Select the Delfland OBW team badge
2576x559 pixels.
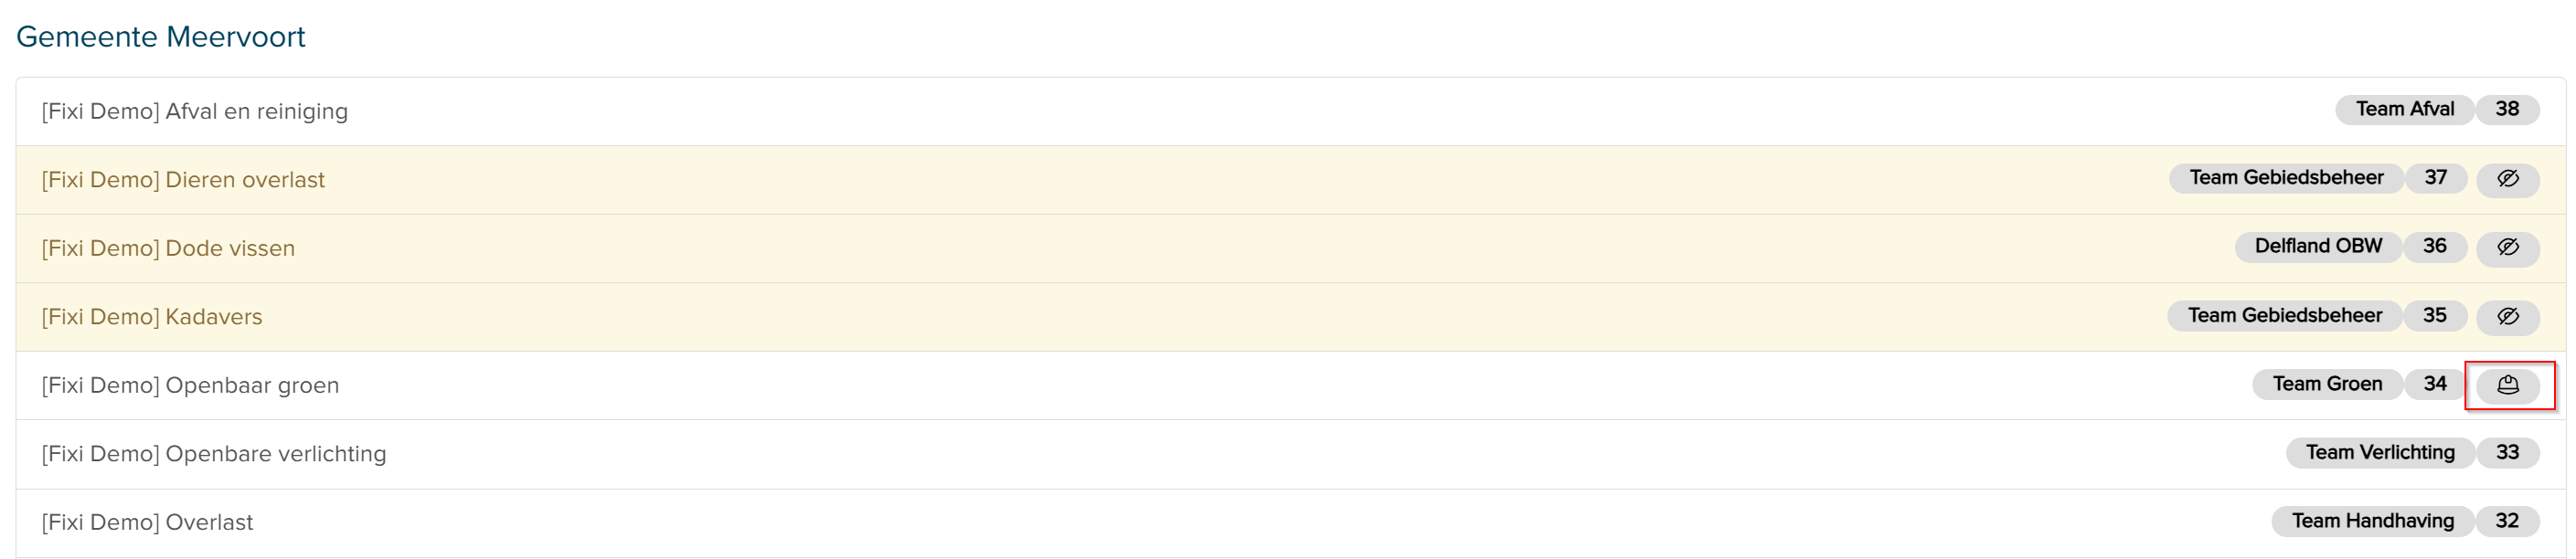pos(2318,246)
